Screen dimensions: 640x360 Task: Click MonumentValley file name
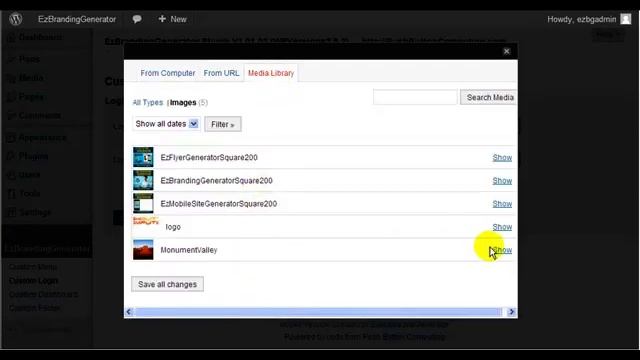point(189,250)
